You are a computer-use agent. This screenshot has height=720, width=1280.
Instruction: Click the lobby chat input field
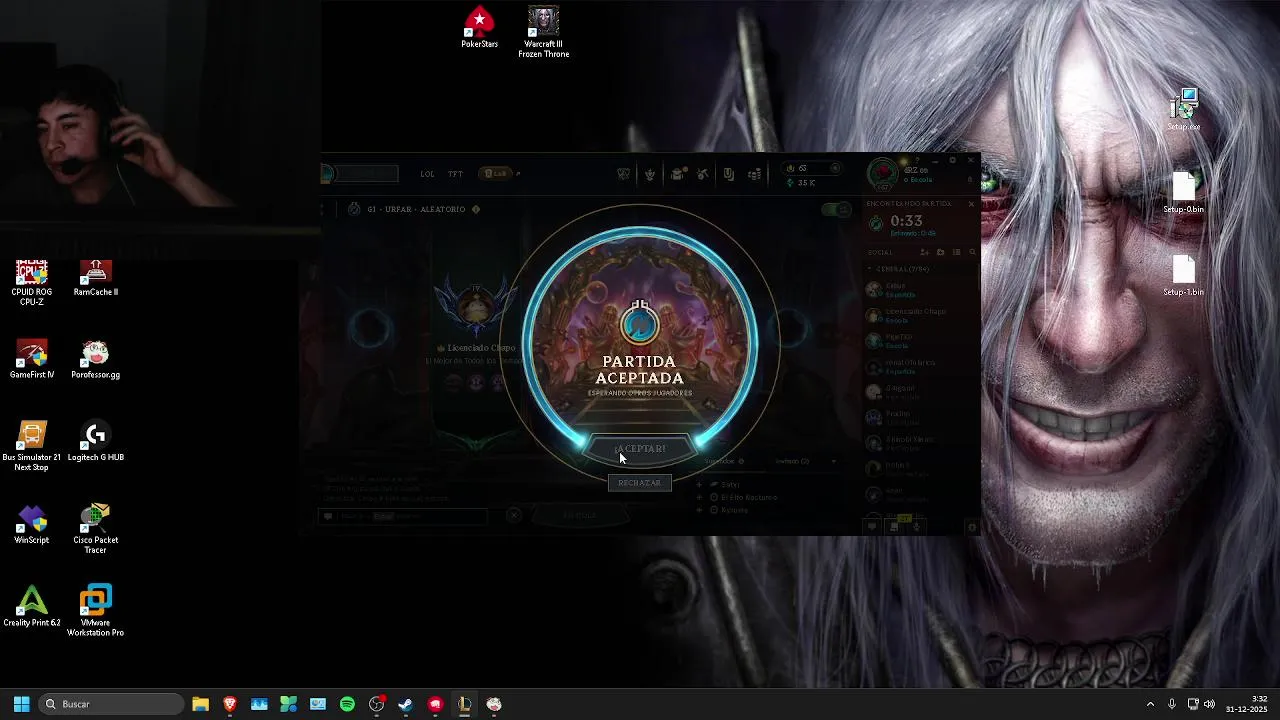pyautogui.click(x=405, y=516)
